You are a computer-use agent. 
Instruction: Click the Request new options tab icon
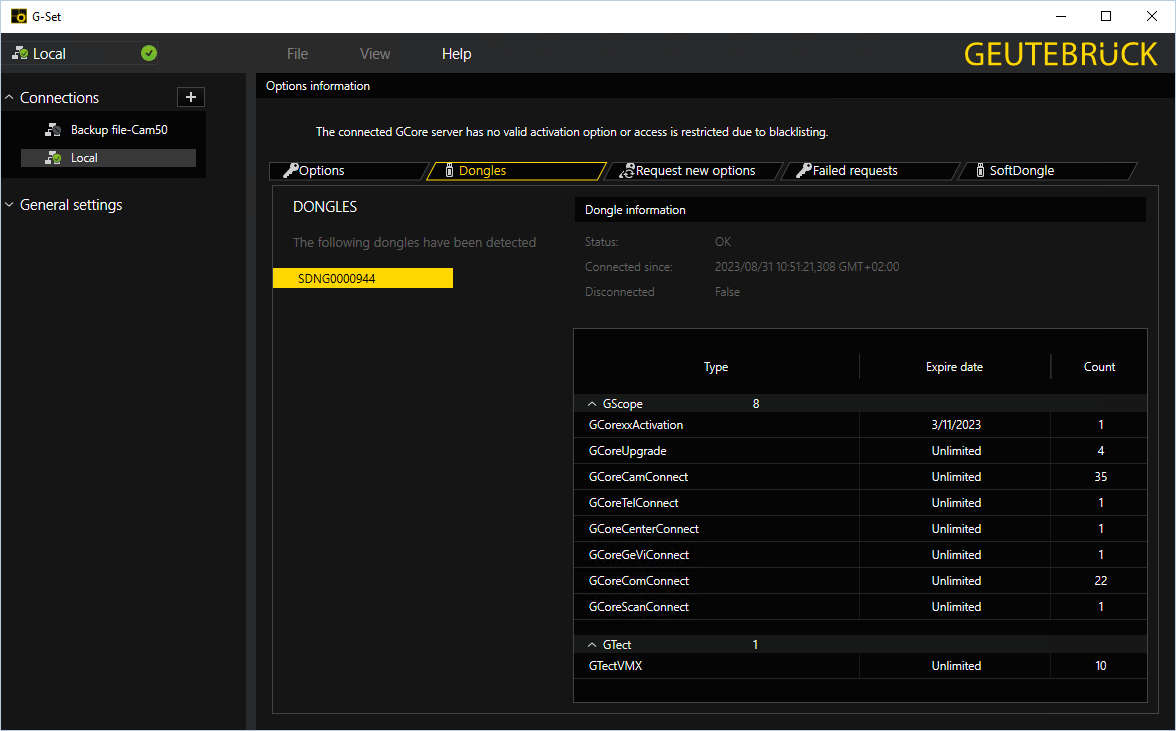click(x=627, y=171)
